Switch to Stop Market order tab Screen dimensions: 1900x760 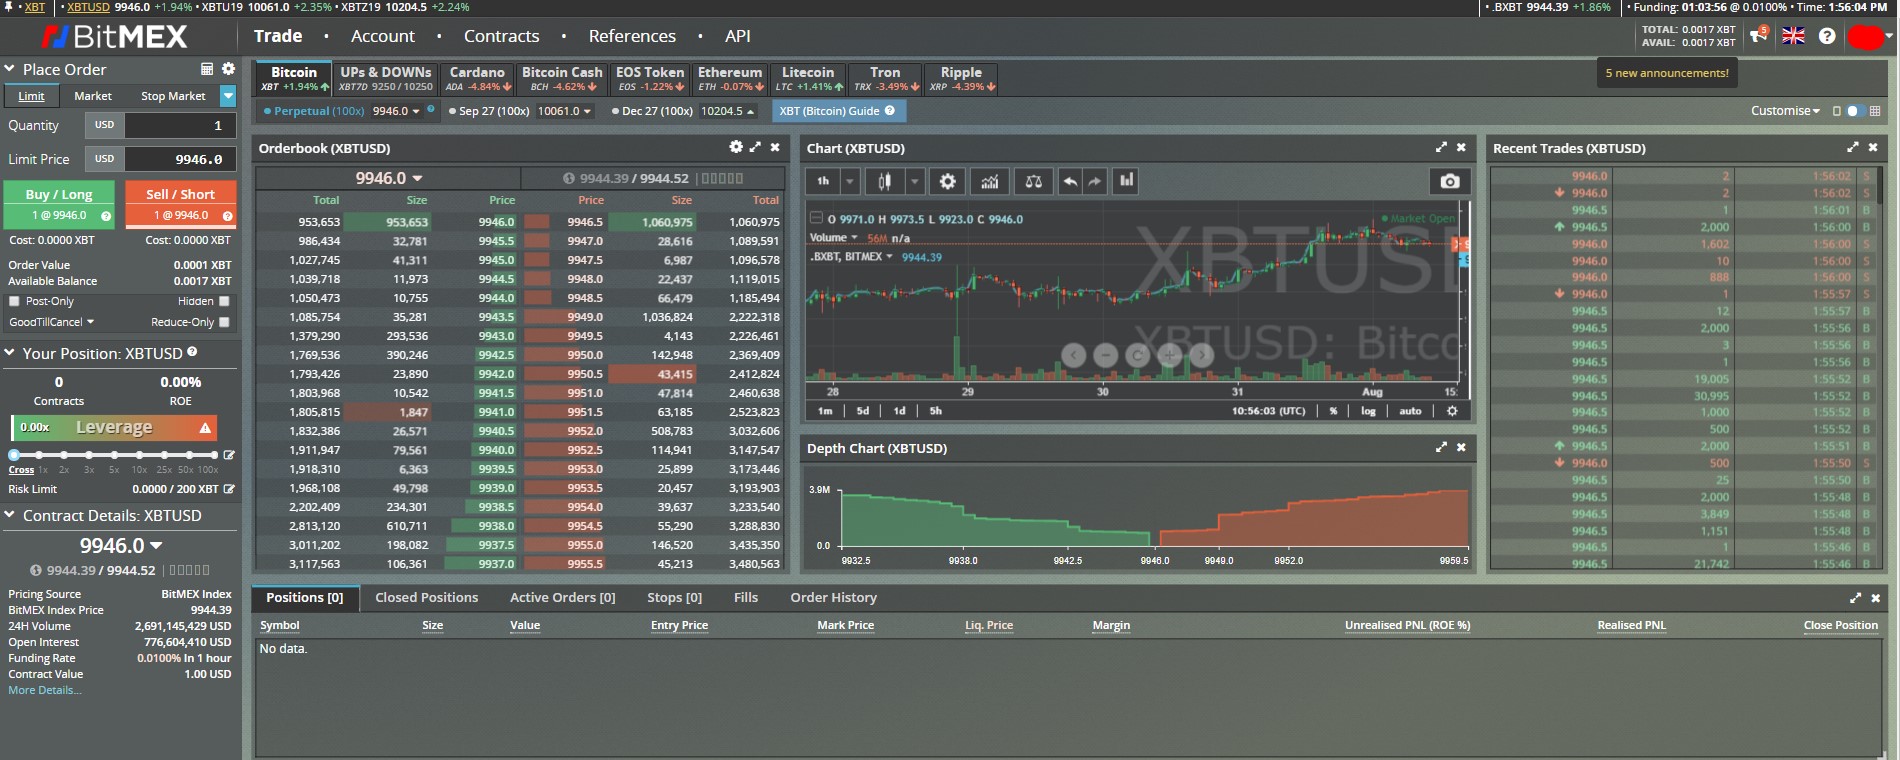[173, 96]
